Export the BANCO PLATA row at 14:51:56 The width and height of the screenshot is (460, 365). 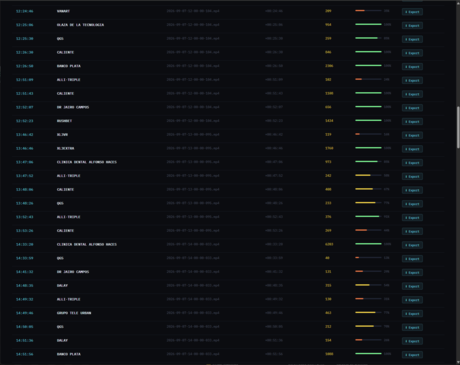coord(412,355)
